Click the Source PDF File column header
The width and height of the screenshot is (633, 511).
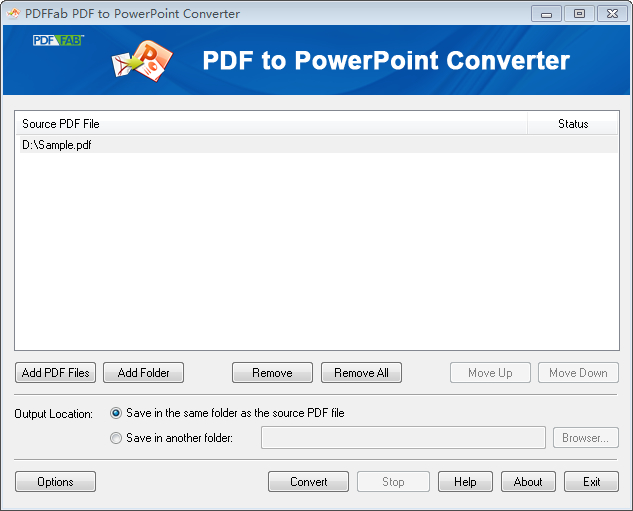(271, 124)
